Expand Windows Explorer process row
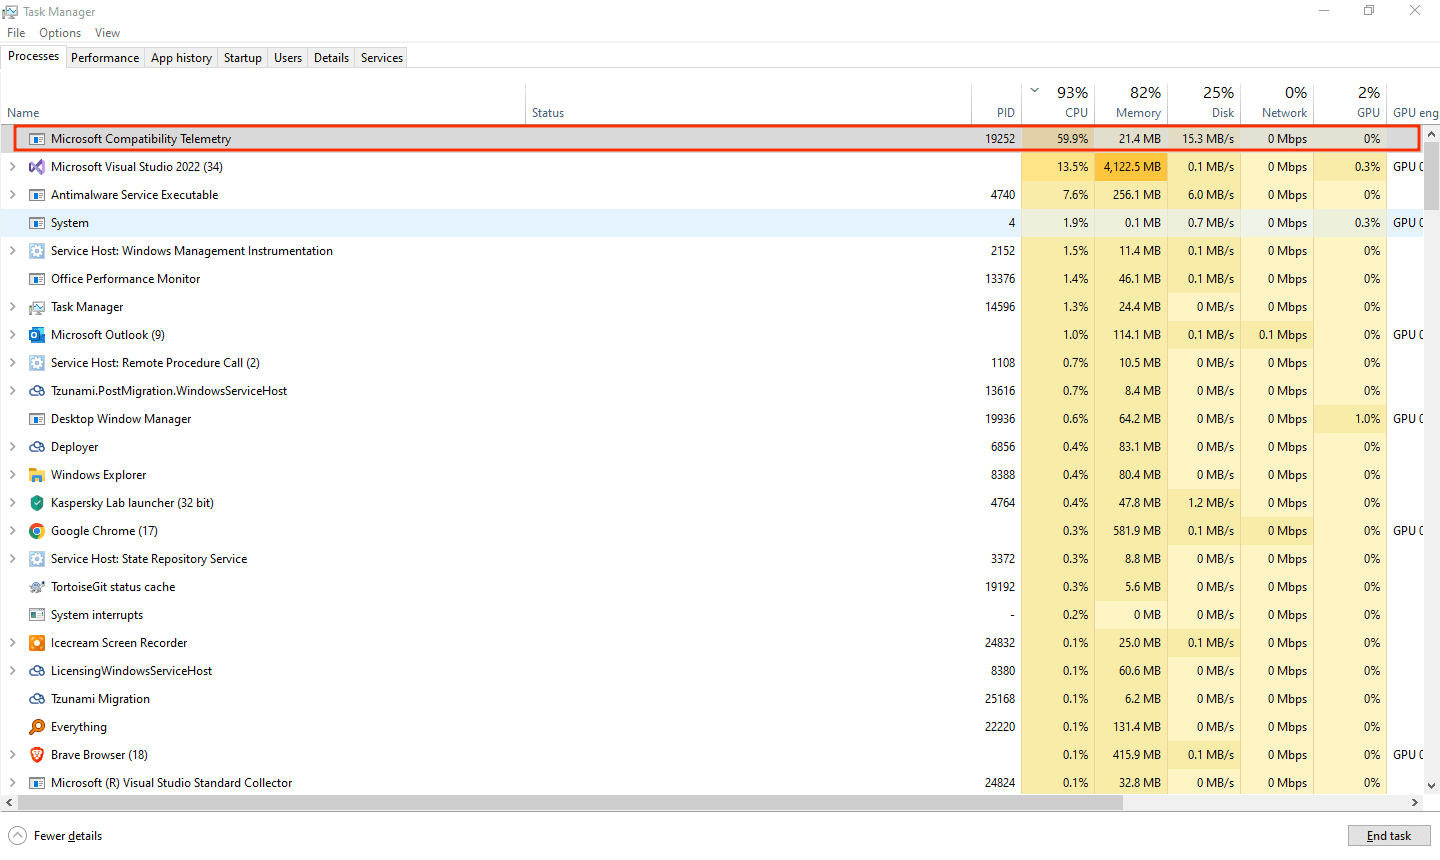Image resolution: width=1440 pixels, height=860 pixels. (x=12, y=475)
